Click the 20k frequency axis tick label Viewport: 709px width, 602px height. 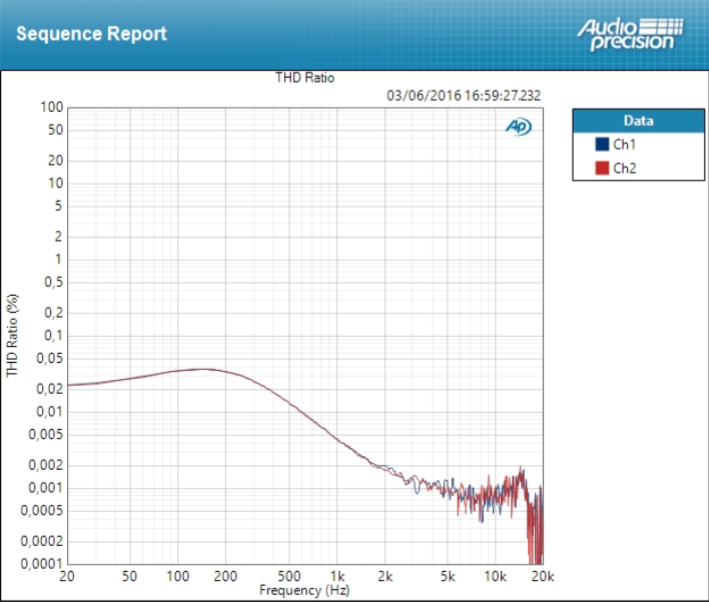(543, 576)
